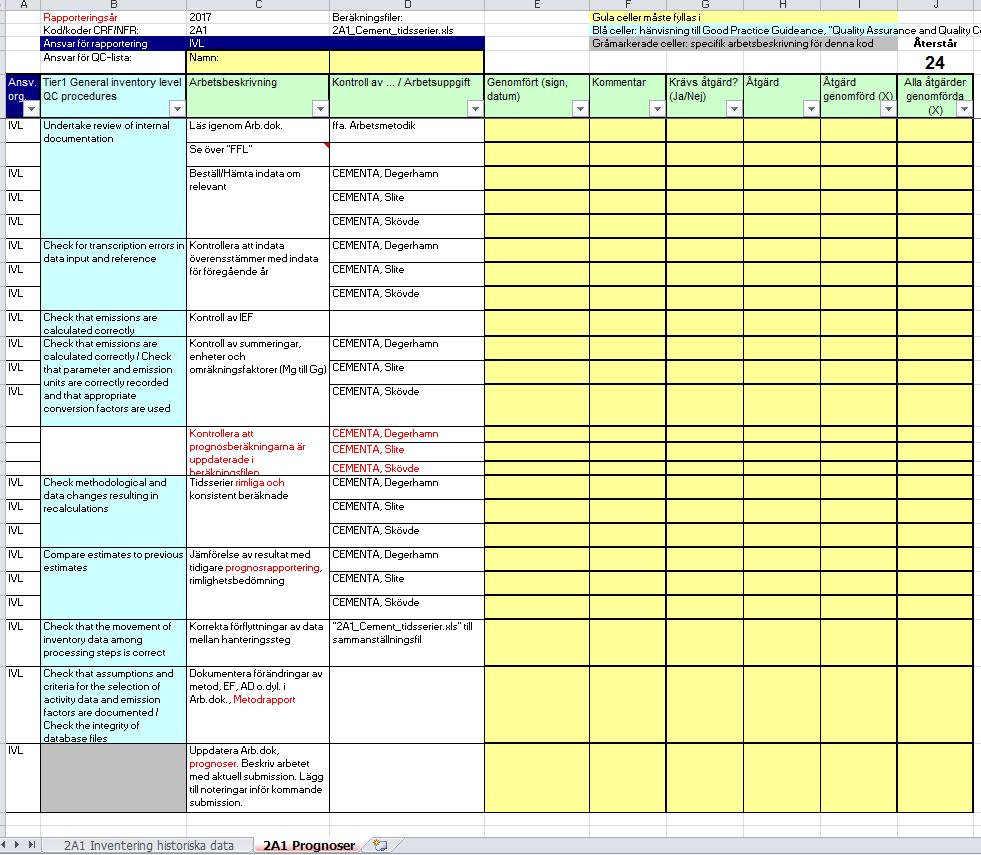The image size is (981, 855).
Task: Open Alla åtgärder genomförda (X) filter dropdown
Action: [x=965, y=109]
